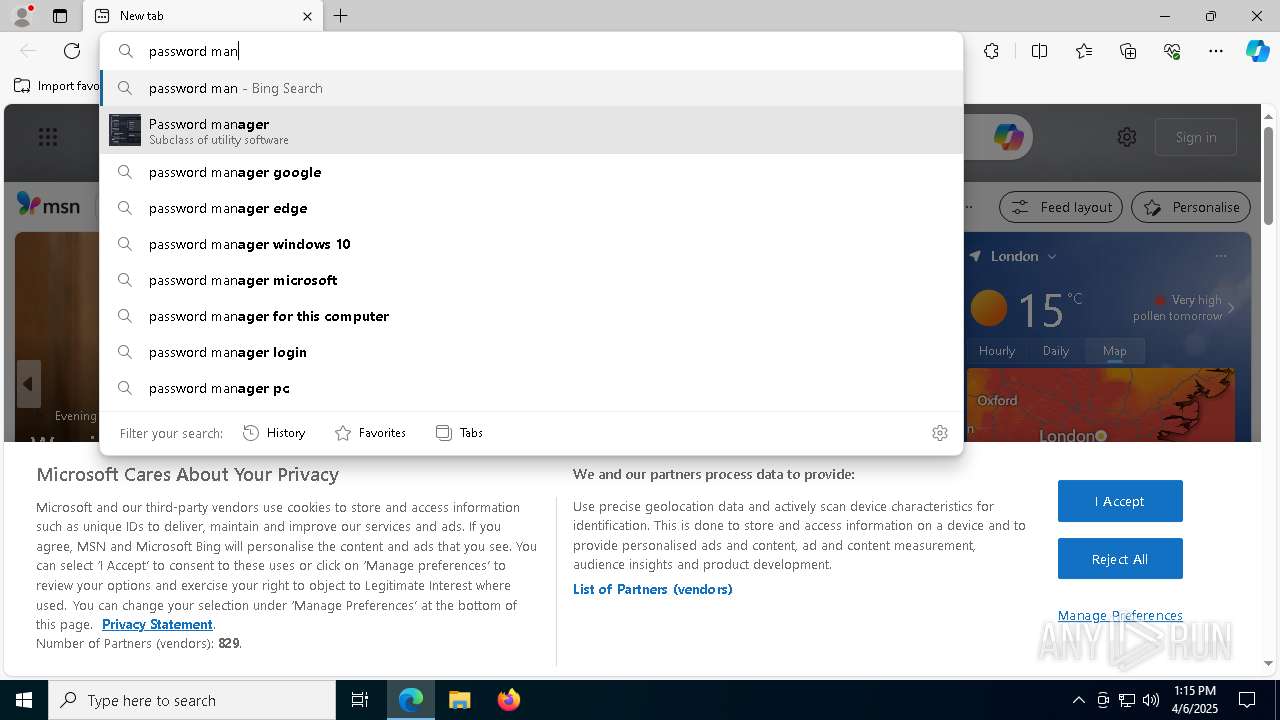Filter search by Tabs
Image resolution: width=1280 pixels, height=720 pixels.
pyautogui.click(x=459, y=433)
